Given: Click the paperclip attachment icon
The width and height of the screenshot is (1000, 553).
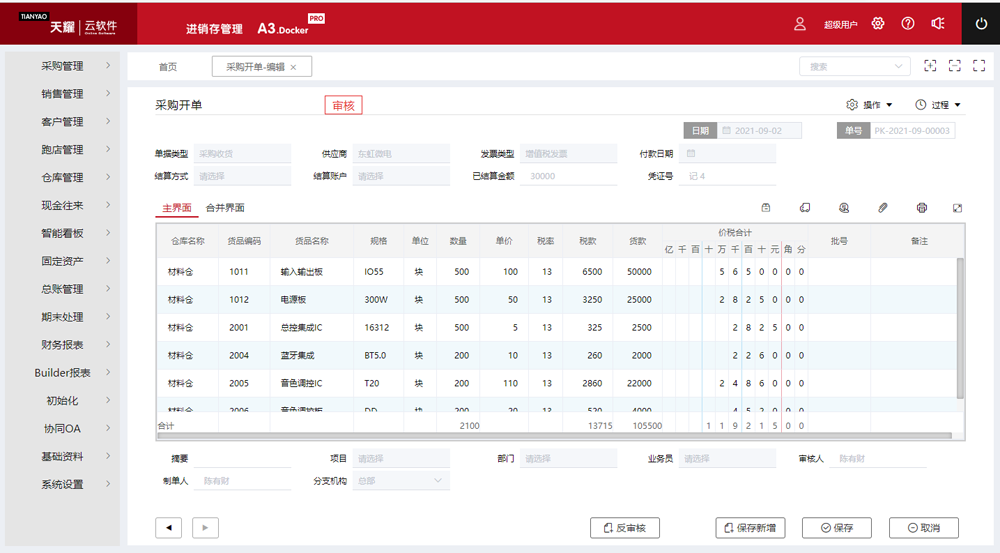Looking at the screenshot, I should 883,208.
